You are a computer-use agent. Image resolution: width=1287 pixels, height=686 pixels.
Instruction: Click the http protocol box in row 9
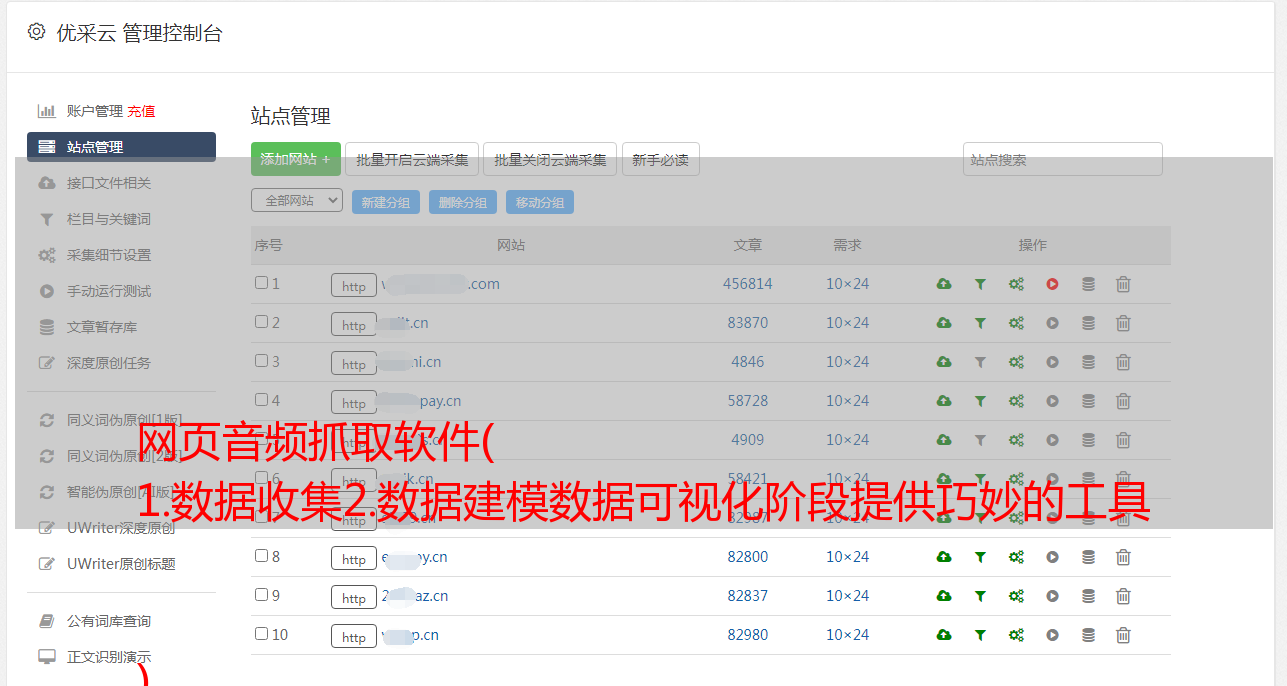(354, 598)
